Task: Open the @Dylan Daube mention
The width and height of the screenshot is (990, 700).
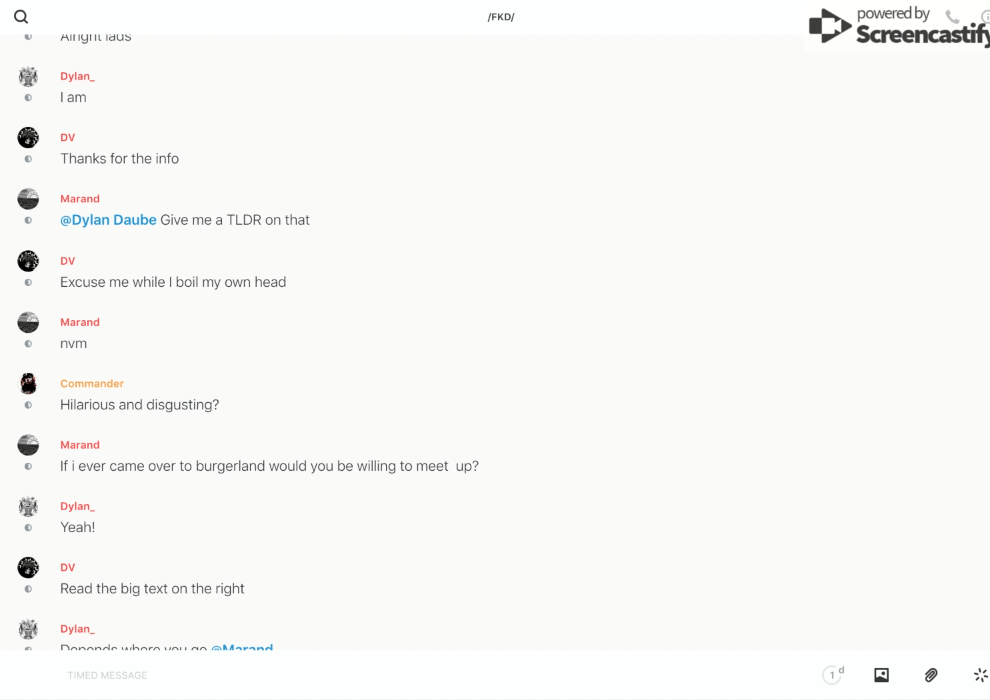Action: pos(108,220)
